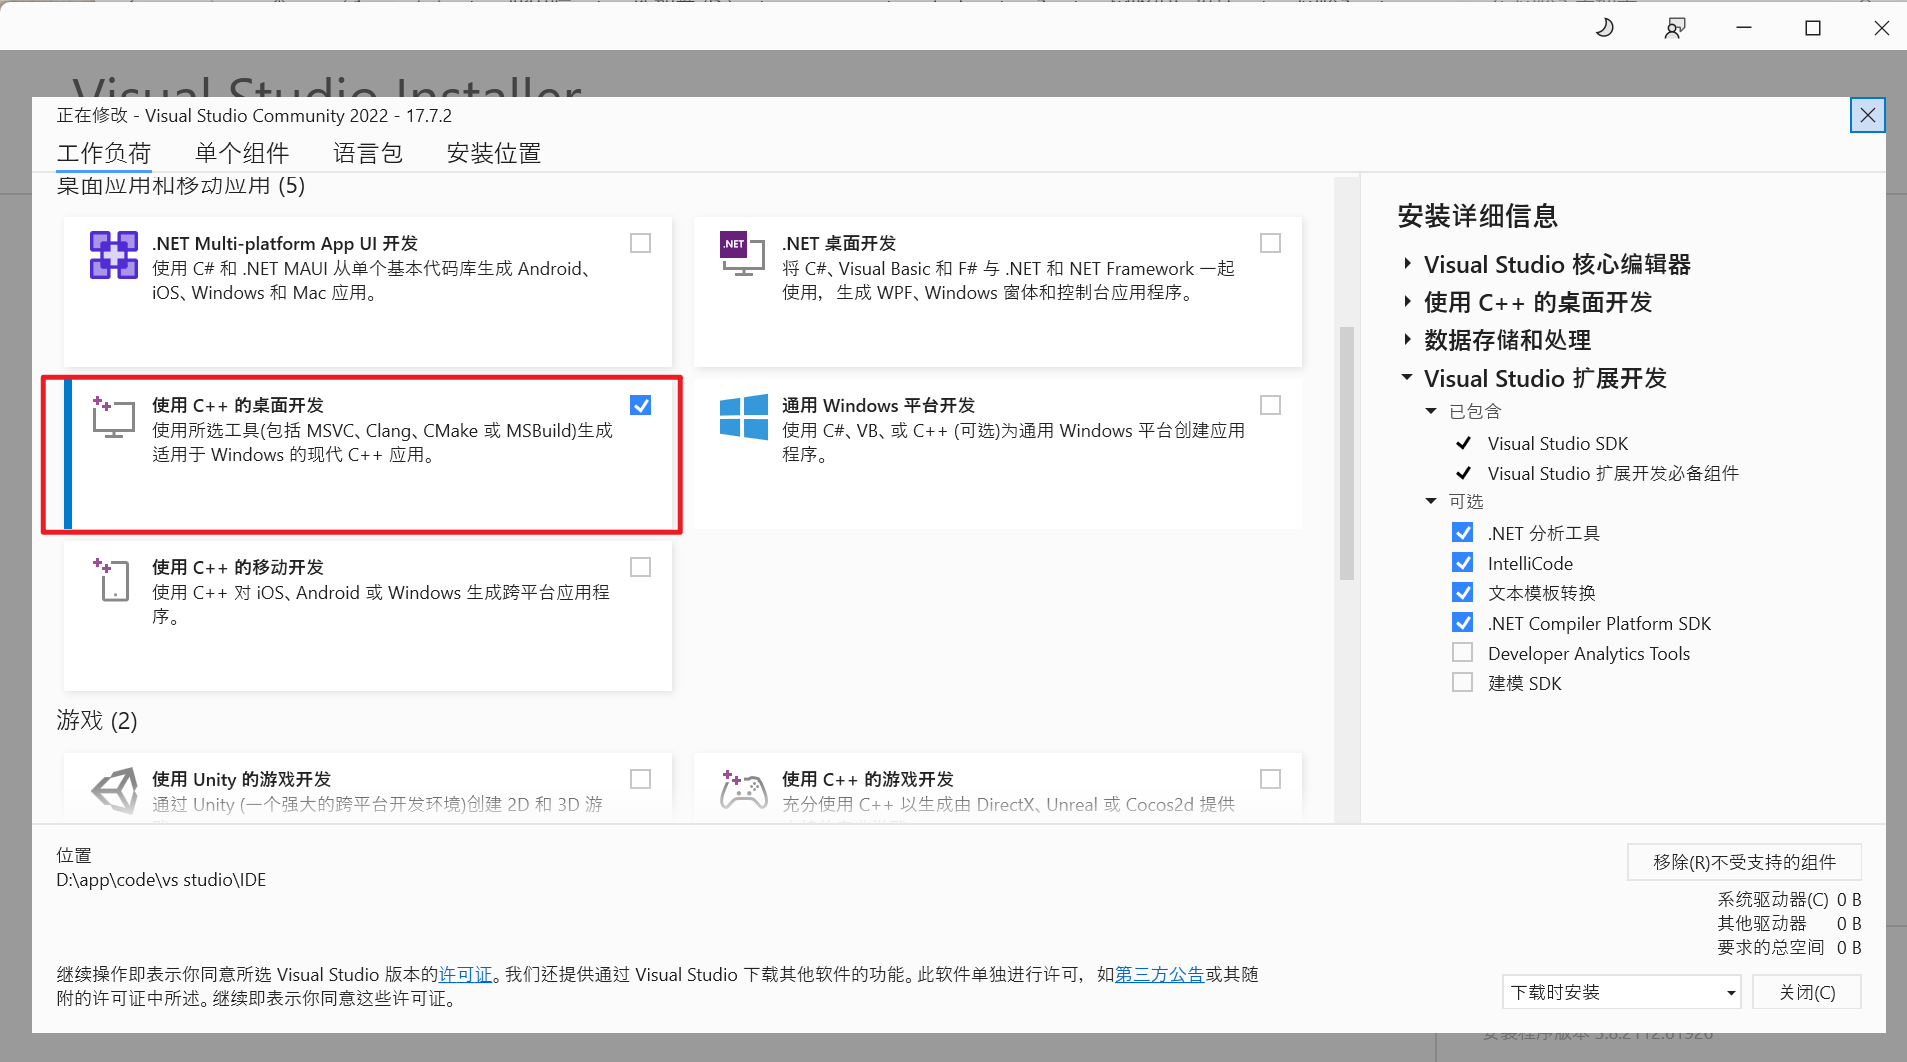Switch to the 工作负荷 tab
Image resolution: width=1907 pixels, height=1062 pixels.
click(x=104, y=153)
